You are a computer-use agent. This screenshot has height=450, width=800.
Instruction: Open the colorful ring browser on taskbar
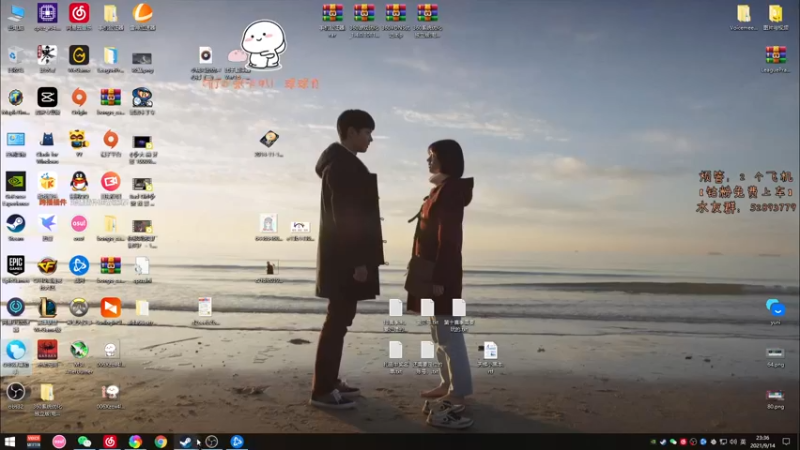(135, 441)
